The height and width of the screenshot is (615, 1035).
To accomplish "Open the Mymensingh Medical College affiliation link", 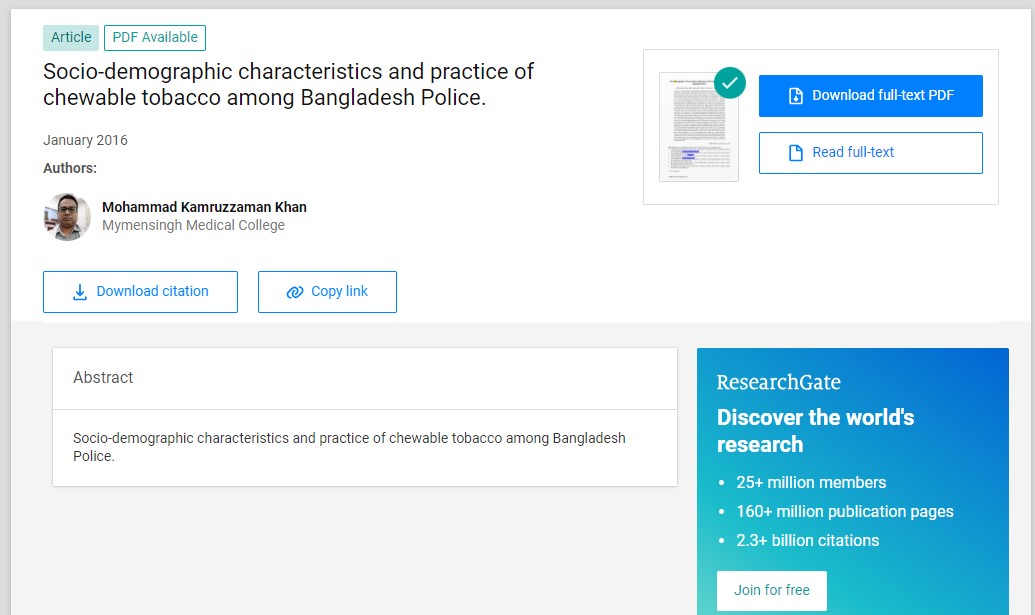I will (x=193, y=226).
